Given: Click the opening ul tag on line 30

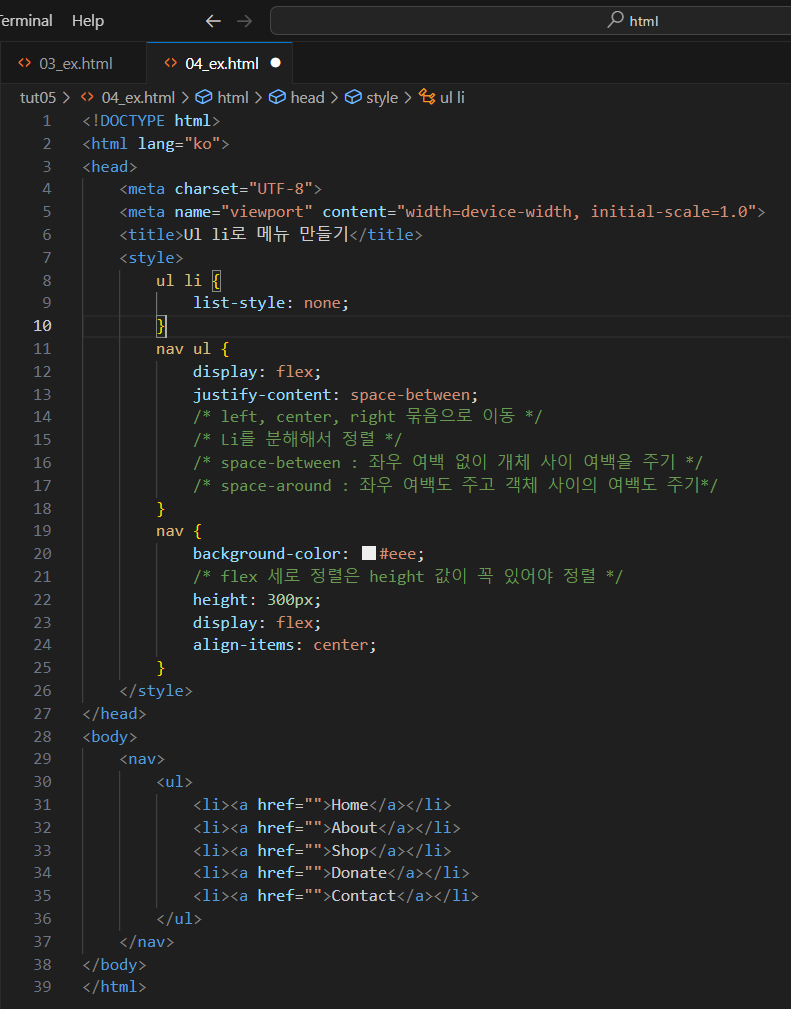Looking at the screenshot, I should coord(174,781).
